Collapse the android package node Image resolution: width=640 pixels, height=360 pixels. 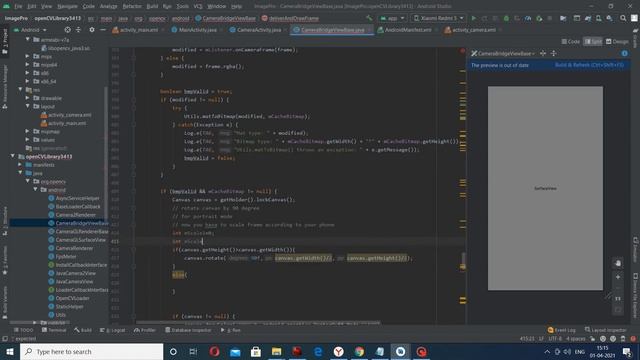(36, 190)
